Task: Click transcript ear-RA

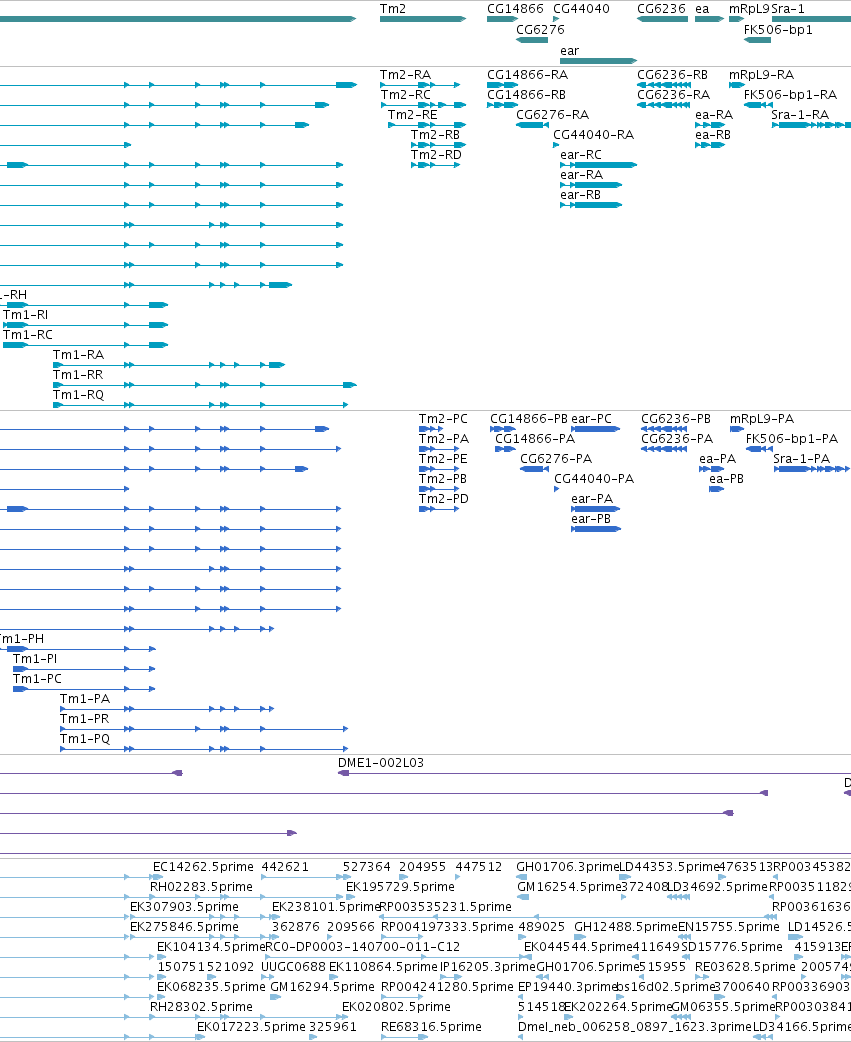Action: point(581,175)
